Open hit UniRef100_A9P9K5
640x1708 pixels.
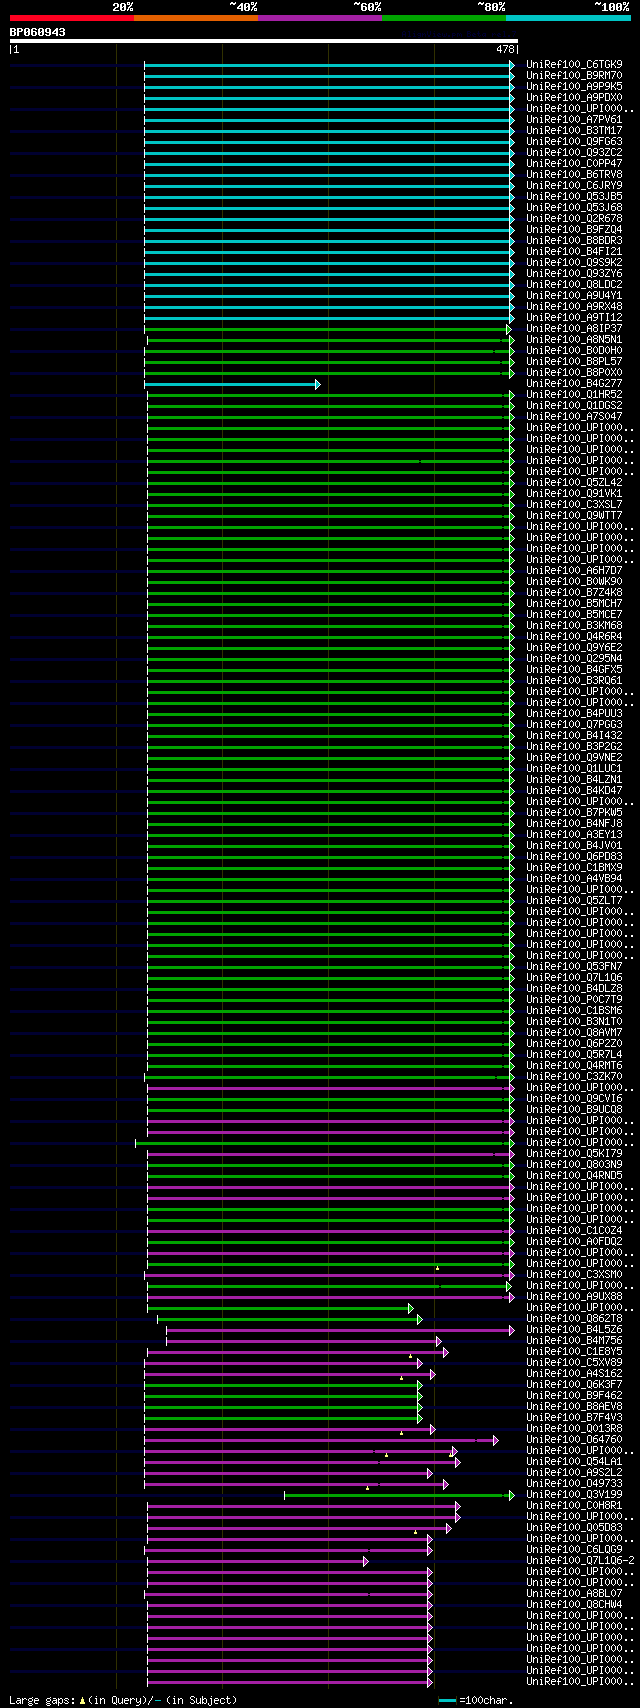[x=574, y=86]
